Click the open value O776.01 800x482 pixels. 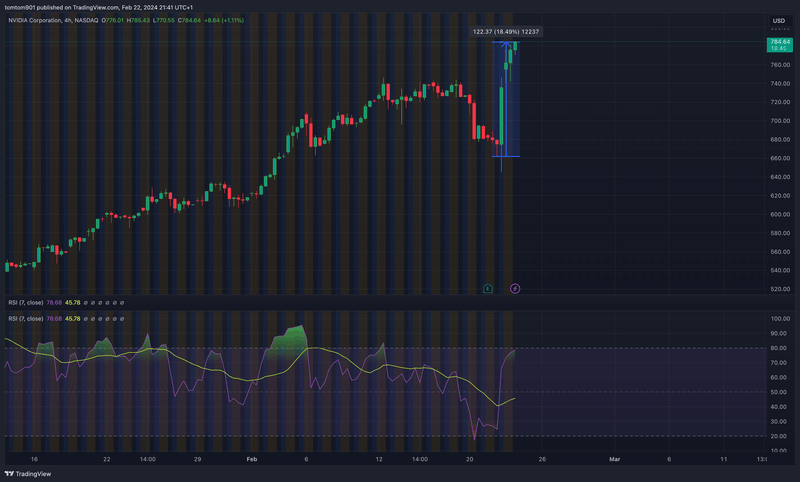112,20
